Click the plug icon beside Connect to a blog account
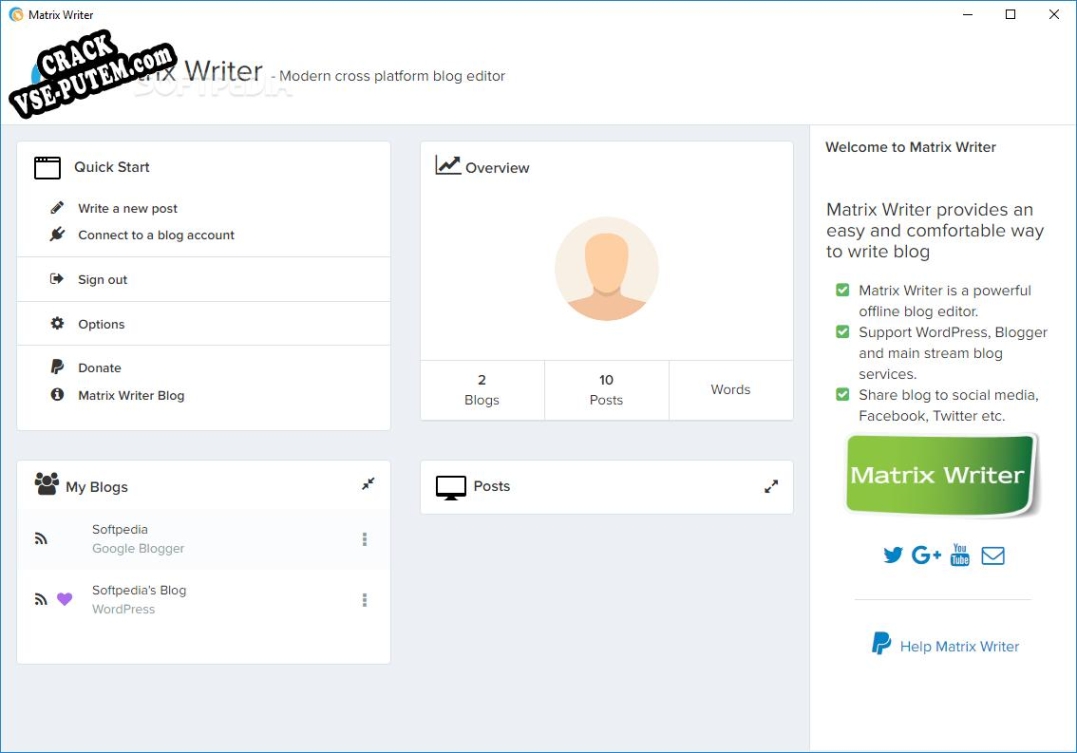This screenshot has width=1077, height=753. tap(57, 234)
